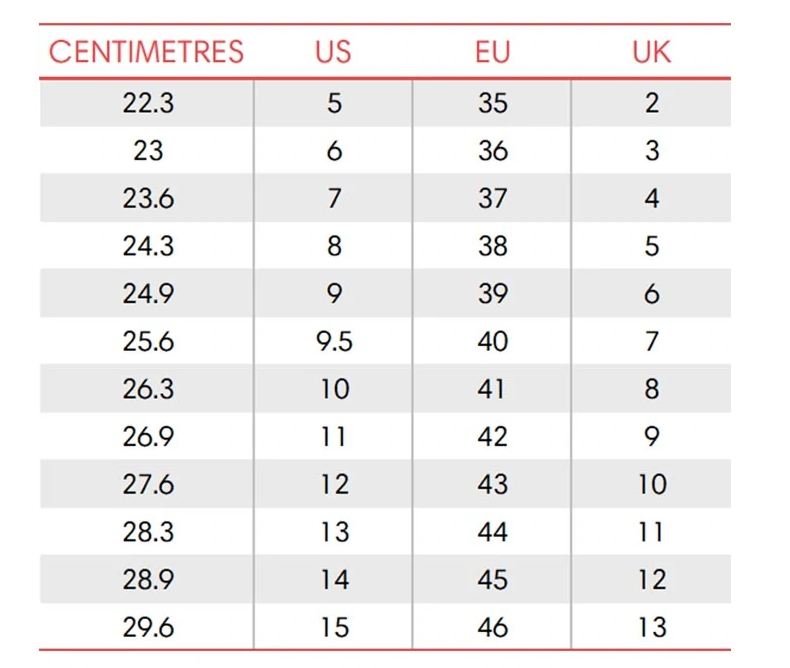Click the 26.9 centimetres cell
This screenshot has height=668, width=790.
click(148, 437)
